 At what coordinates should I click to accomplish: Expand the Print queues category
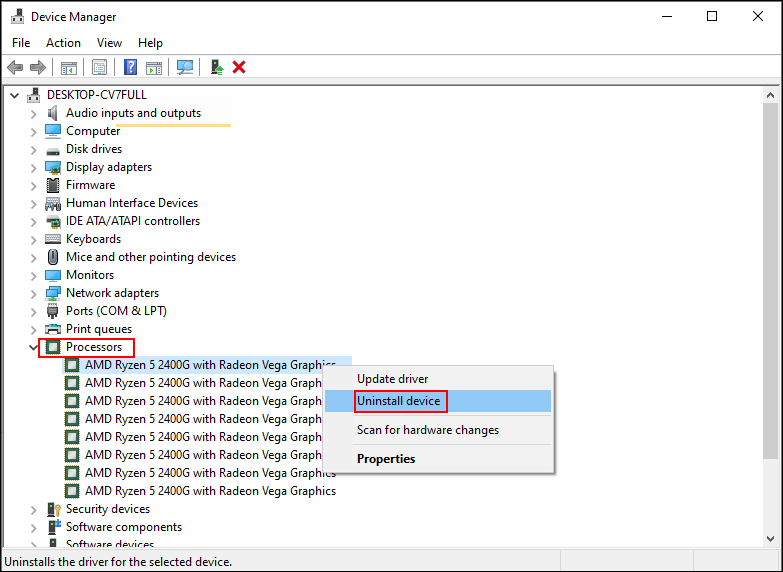click(33, 330)
